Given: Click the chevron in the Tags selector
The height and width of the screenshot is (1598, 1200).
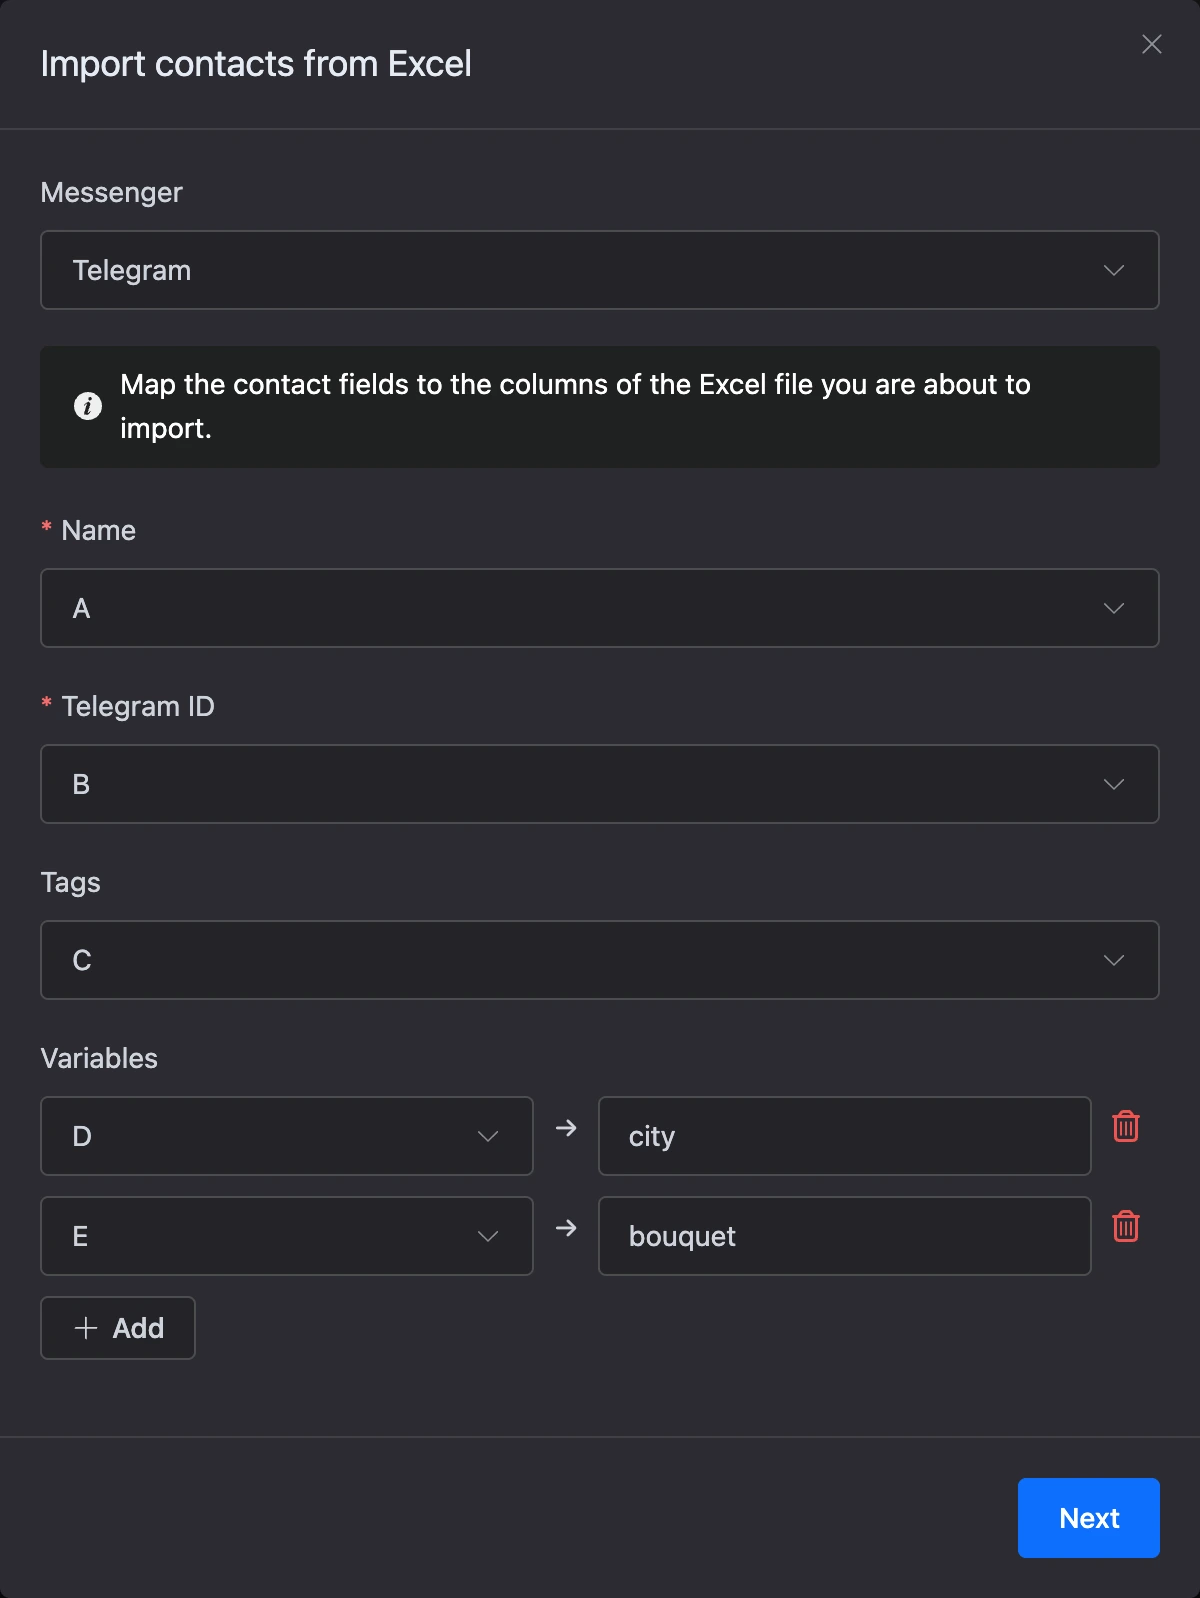Looking at the screenshot, I should (x=1114, y=960).
